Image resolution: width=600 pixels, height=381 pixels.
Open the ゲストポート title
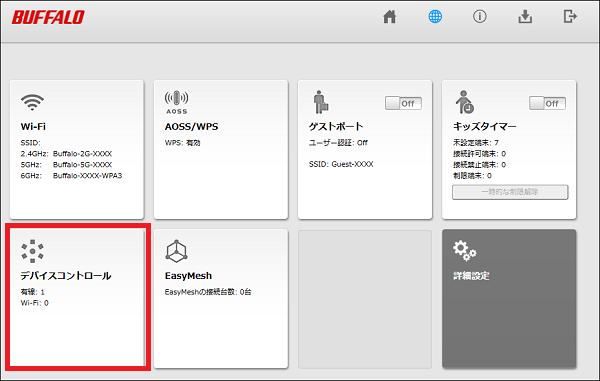pos(336,126)
